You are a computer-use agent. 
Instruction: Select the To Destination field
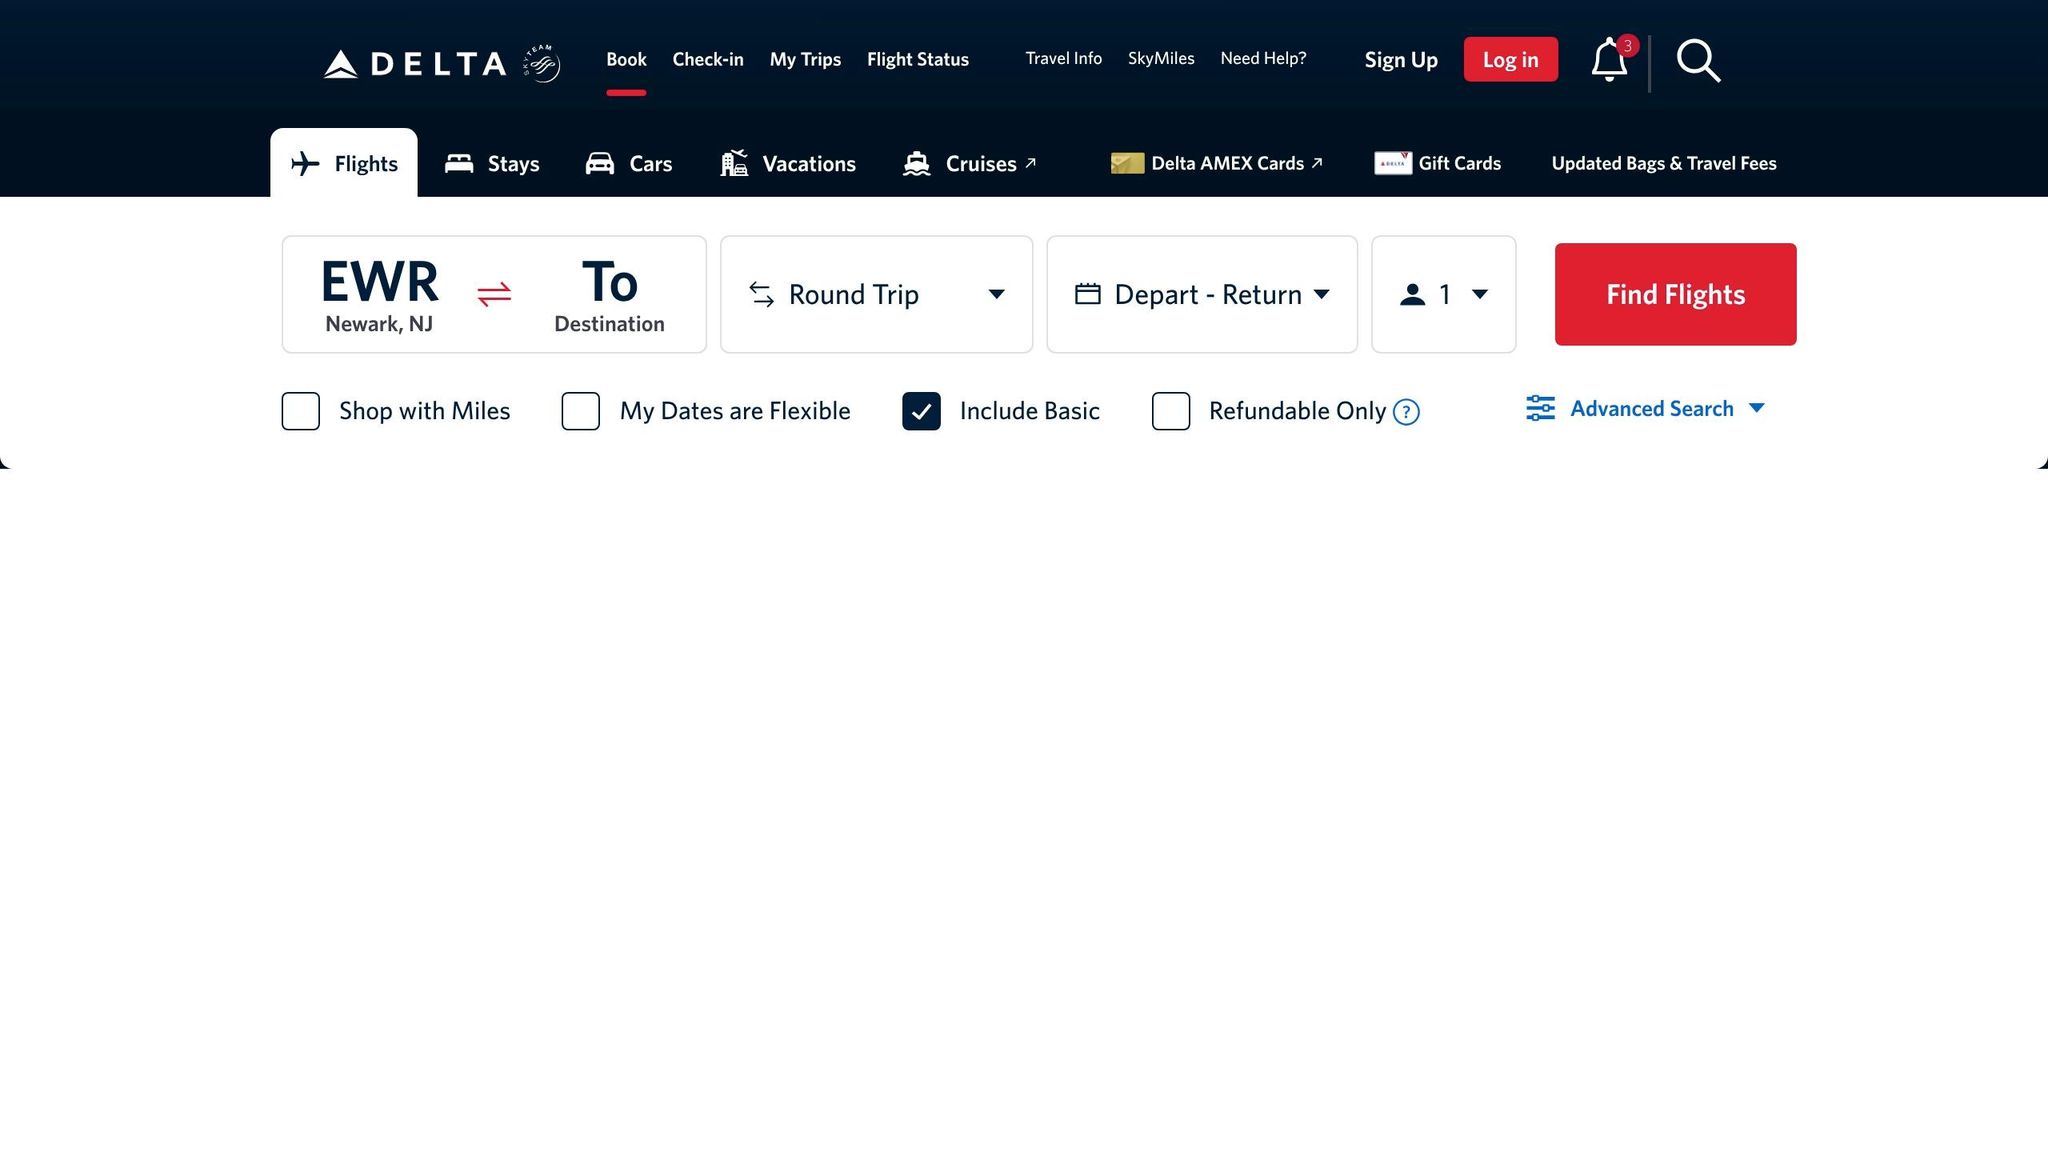click(x=609, y=294)
